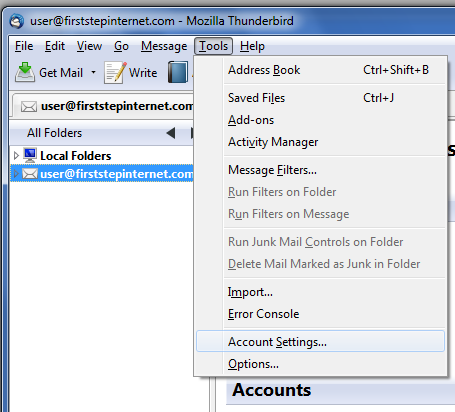Click the Thunderbird logo in title bar
Image resolution: width=455 pixels, height=412 pixels.
point(17,21)
